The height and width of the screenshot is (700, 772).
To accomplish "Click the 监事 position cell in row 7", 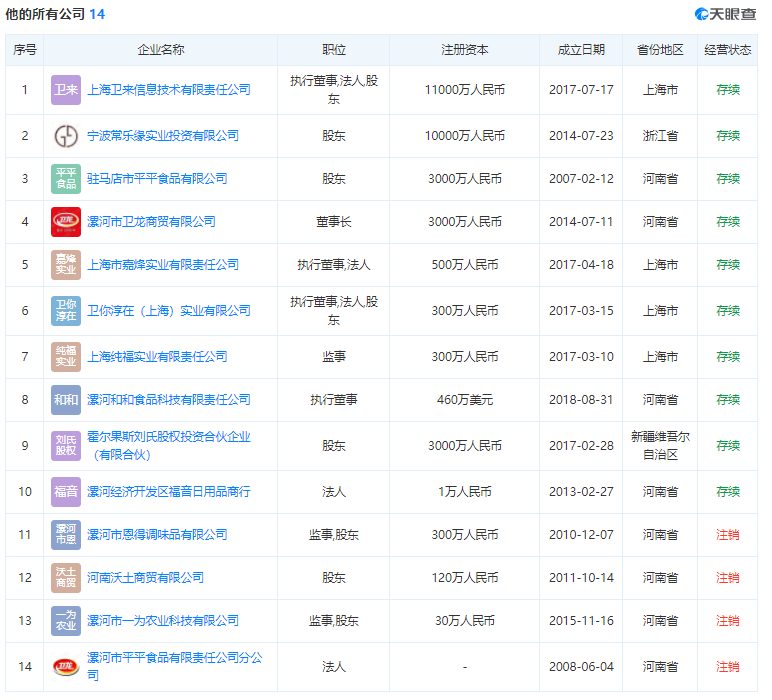I will tap(334, 357).
